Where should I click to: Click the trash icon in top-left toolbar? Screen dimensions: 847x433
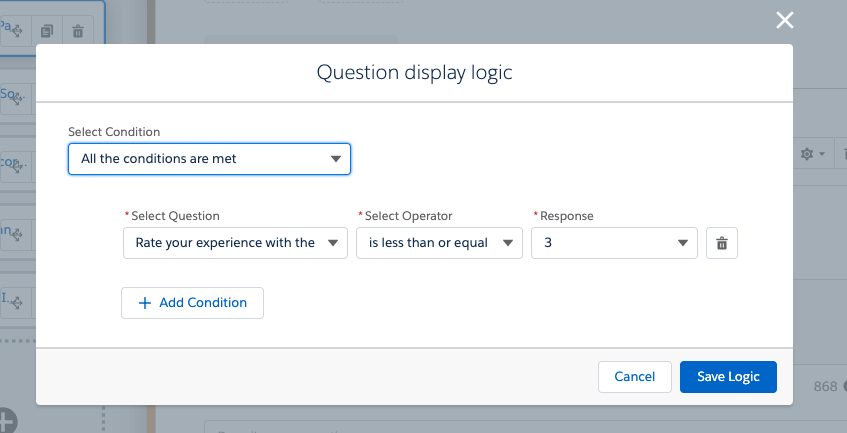[x=77, y=31]
